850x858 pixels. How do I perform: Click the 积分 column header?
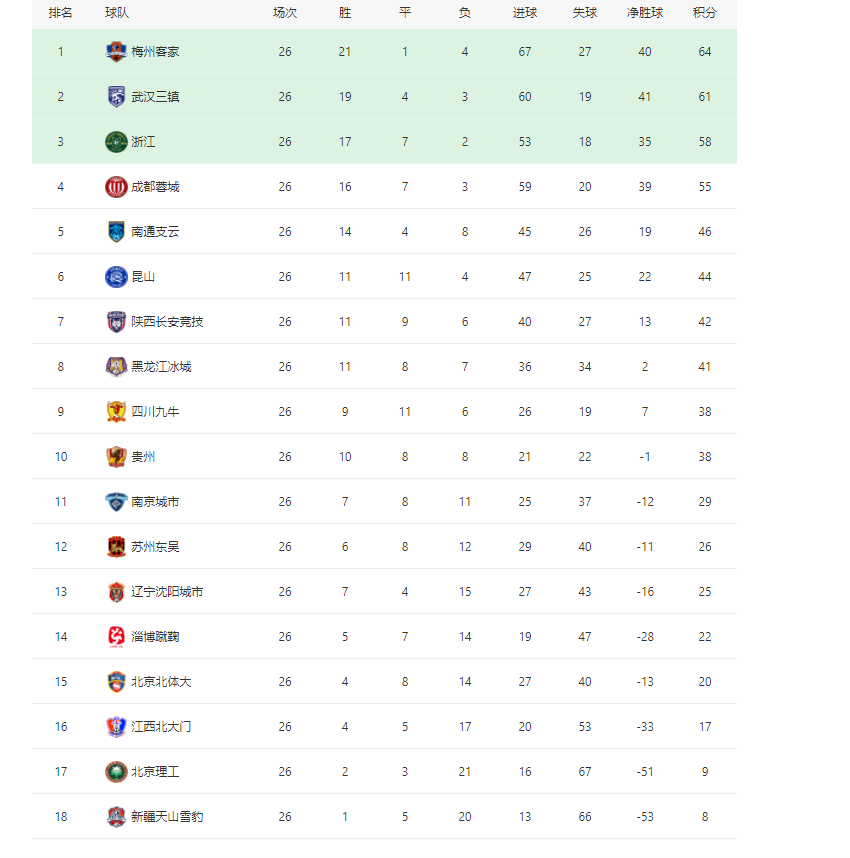[704, 13]
